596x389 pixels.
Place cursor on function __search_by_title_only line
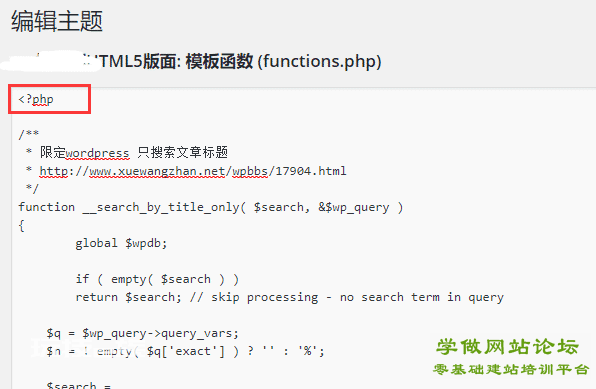pos(211,208)
